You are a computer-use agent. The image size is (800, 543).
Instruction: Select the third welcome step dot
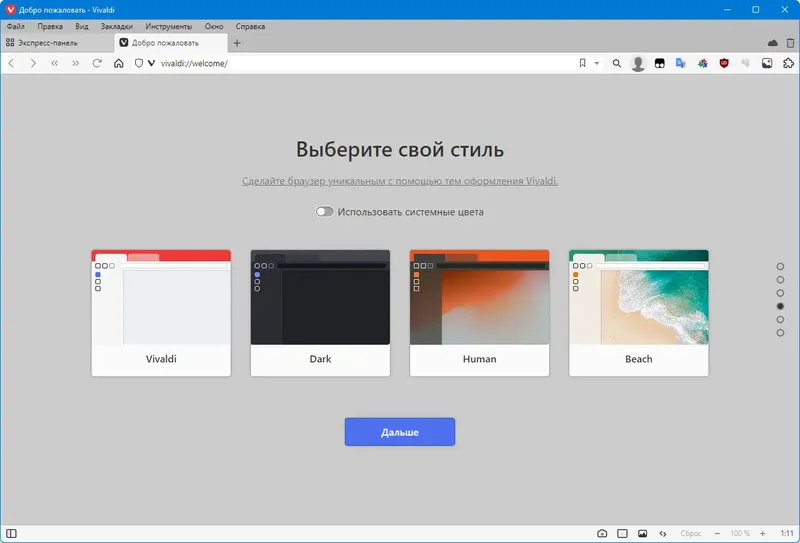[x=780, y=293]
